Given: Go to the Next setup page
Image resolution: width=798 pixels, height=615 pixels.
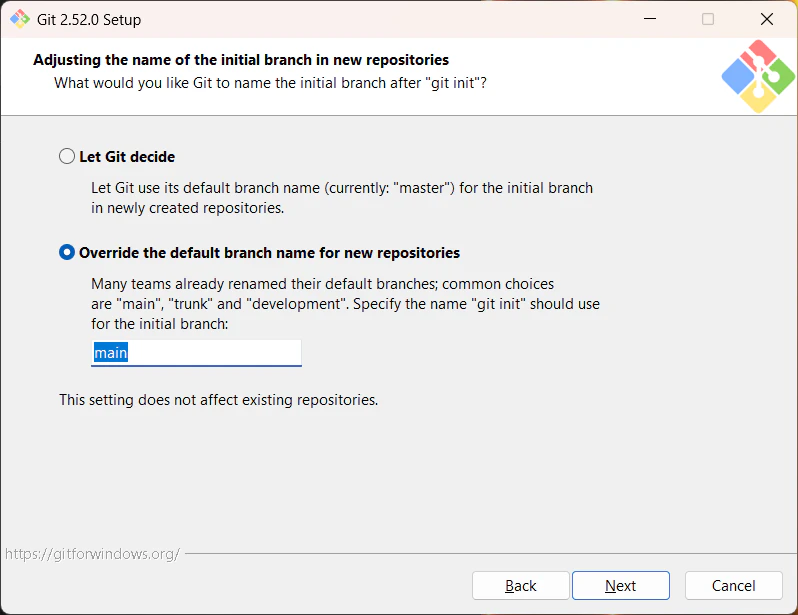Looking at the screenshot, I should pyautogui.click(x=620, y=585).
